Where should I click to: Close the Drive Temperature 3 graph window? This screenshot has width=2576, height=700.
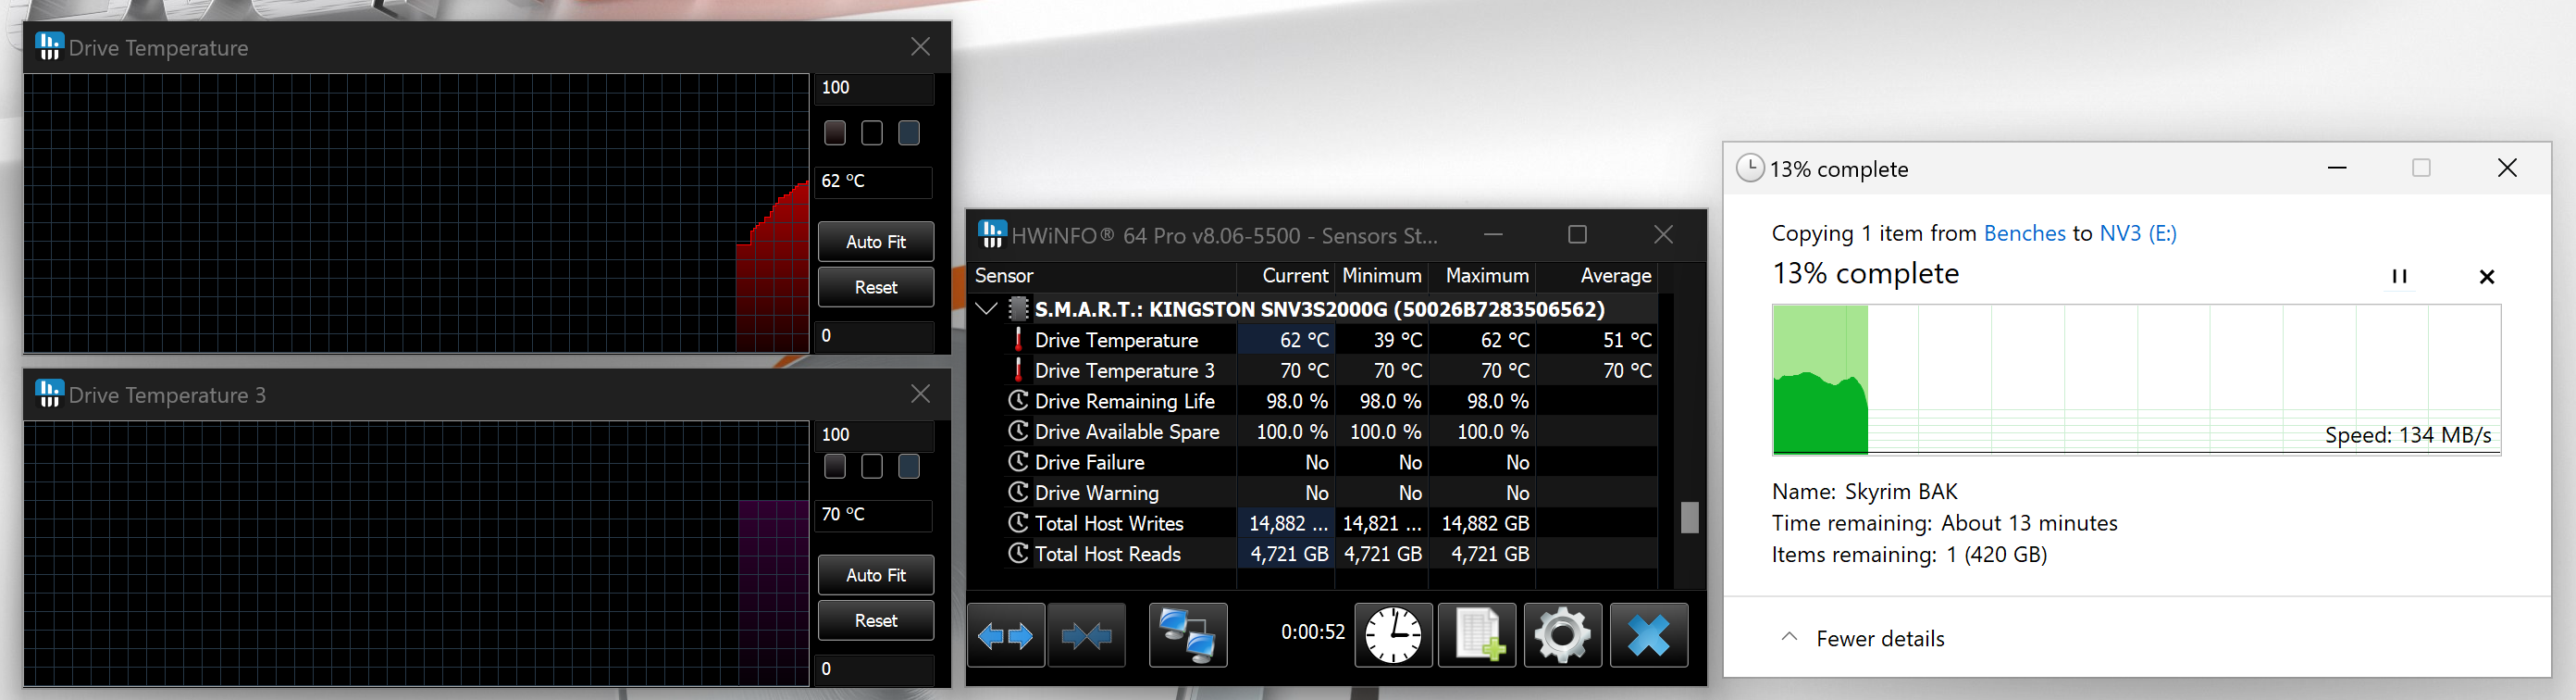tap(920, 393)
